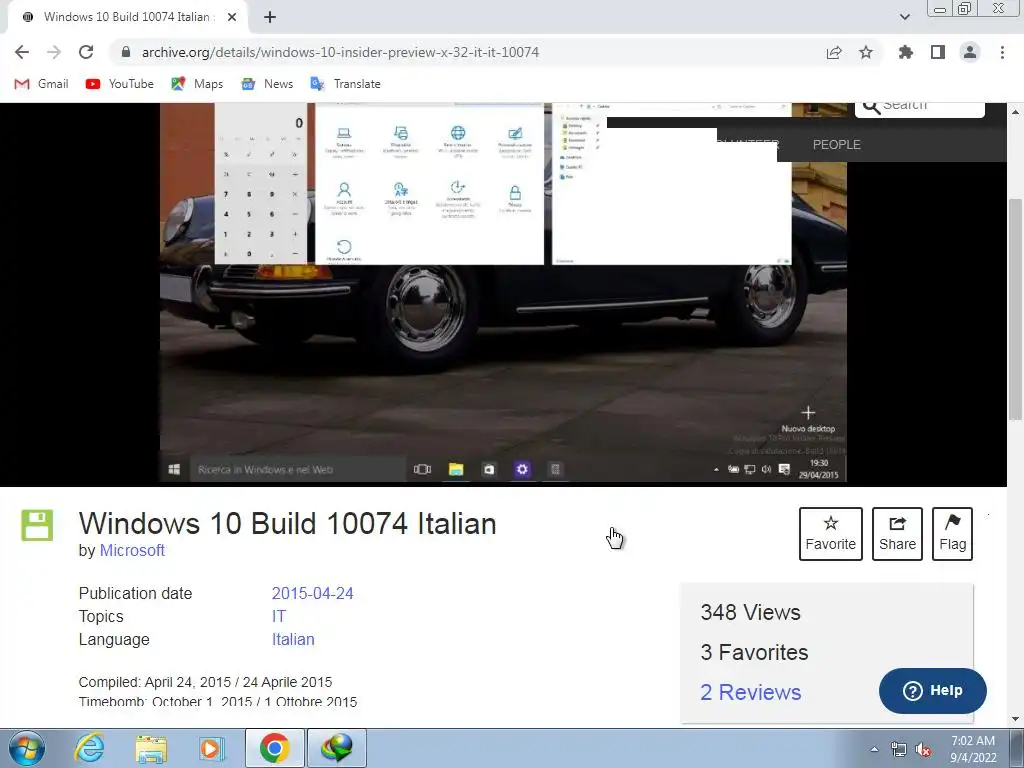The width and height of the screenshot is (1024, 768).
Task: Click the muted volume tray icon
Action: pos(923,750)
